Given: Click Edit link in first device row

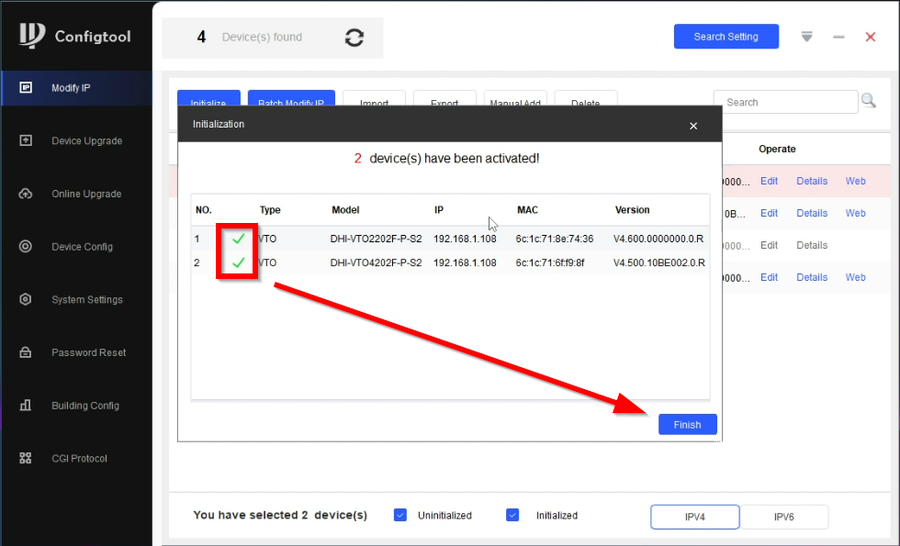Looking at the screenshot, I should click(x=769, y=181).
